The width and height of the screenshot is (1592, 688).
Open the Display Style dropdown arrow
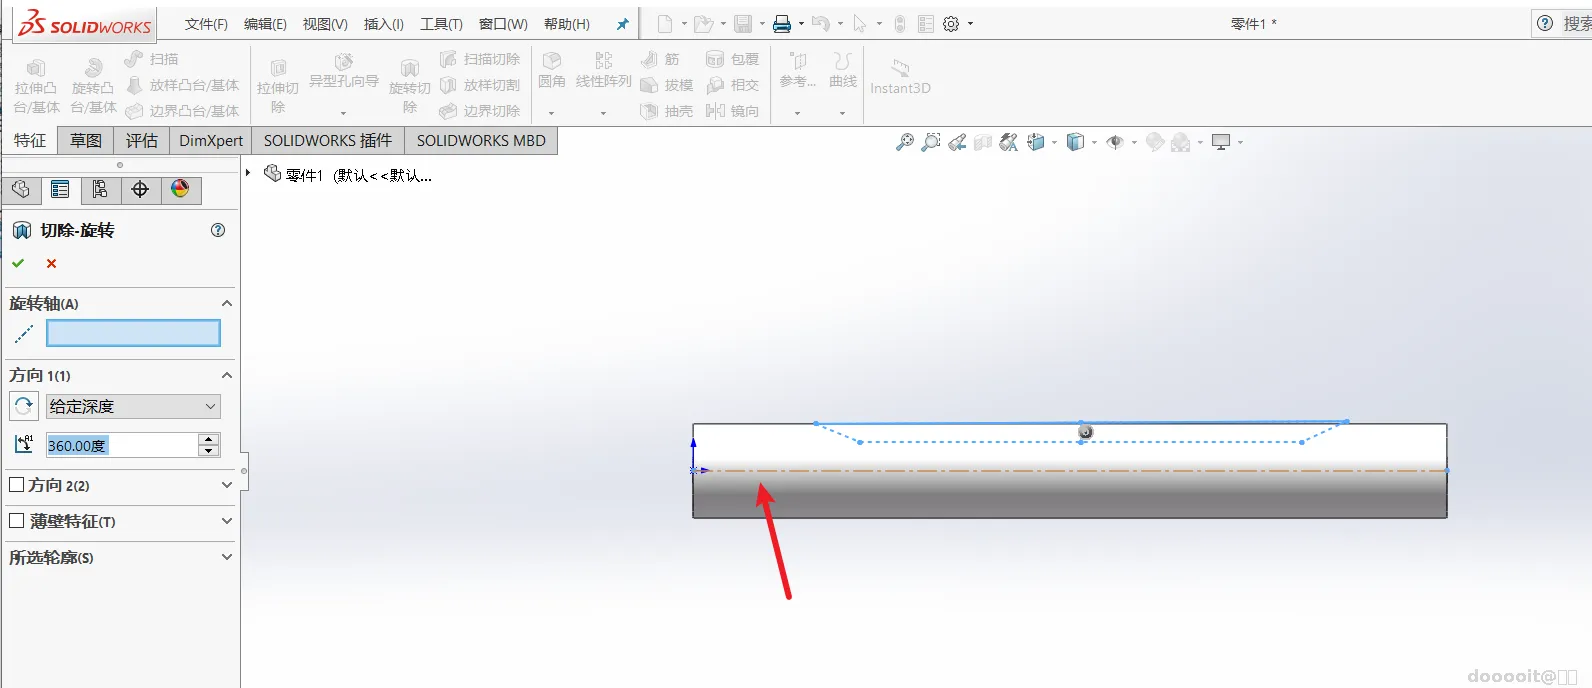coord(1094,143)
